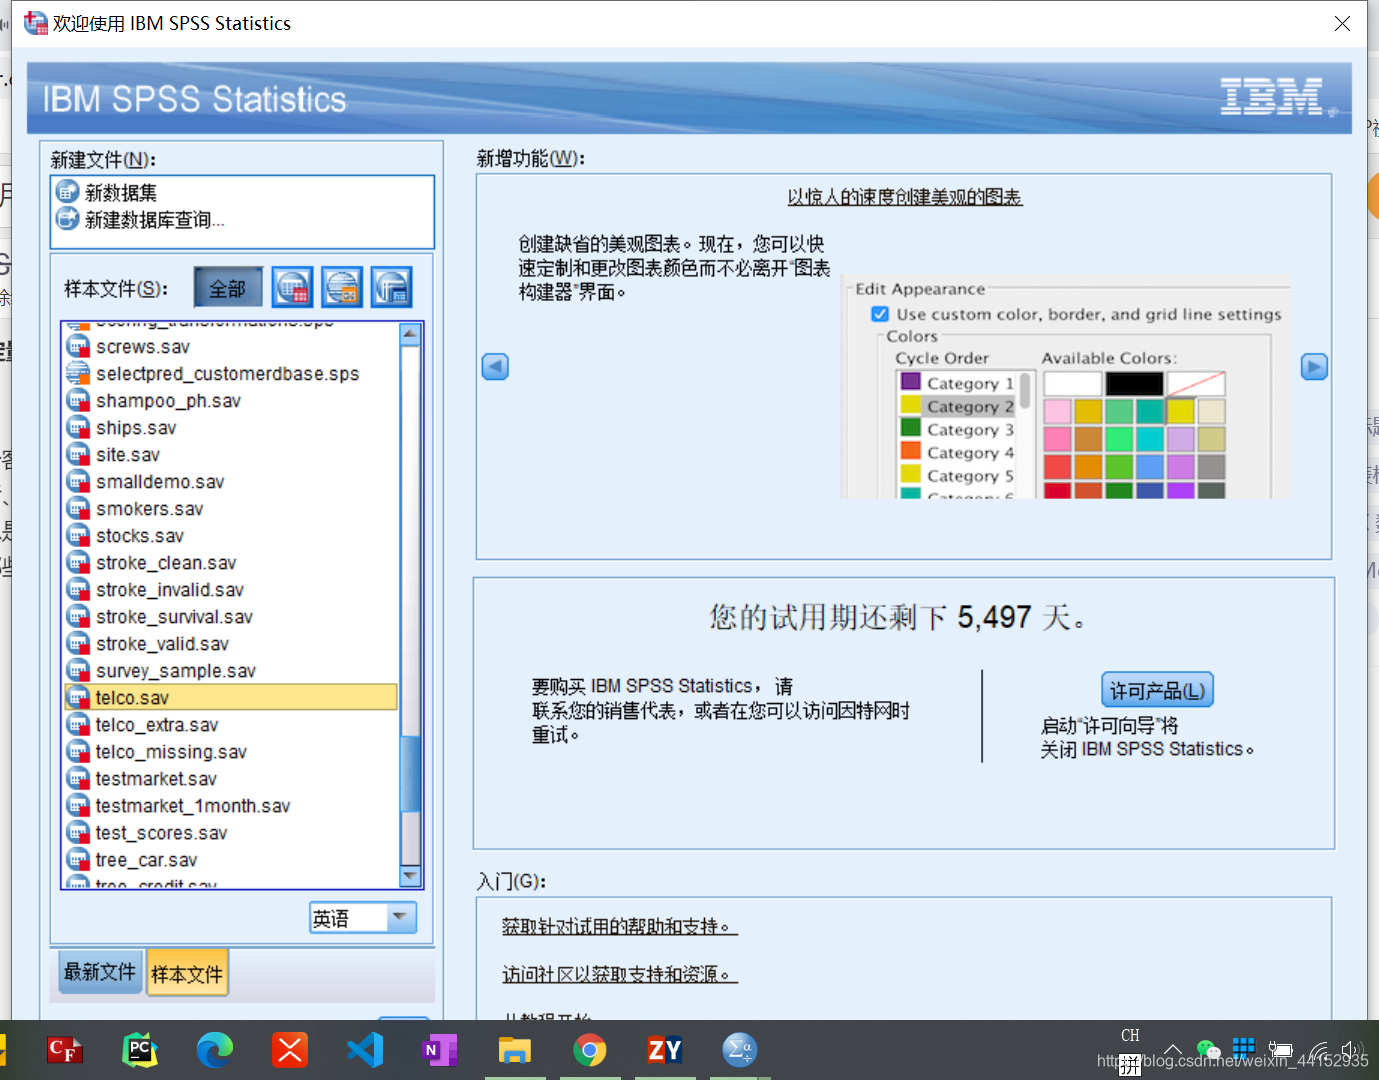Open OneNote from the taskbar
This screenshot has width=1379, height=1080.
(440, 1050)
